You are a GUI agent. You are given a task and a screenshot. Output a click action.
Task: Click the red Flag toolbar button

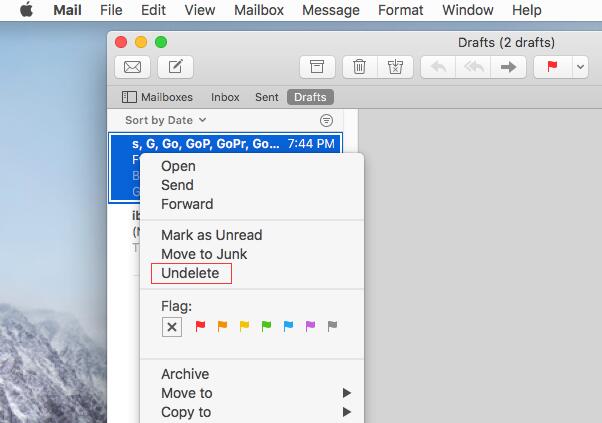coord(552,67)
